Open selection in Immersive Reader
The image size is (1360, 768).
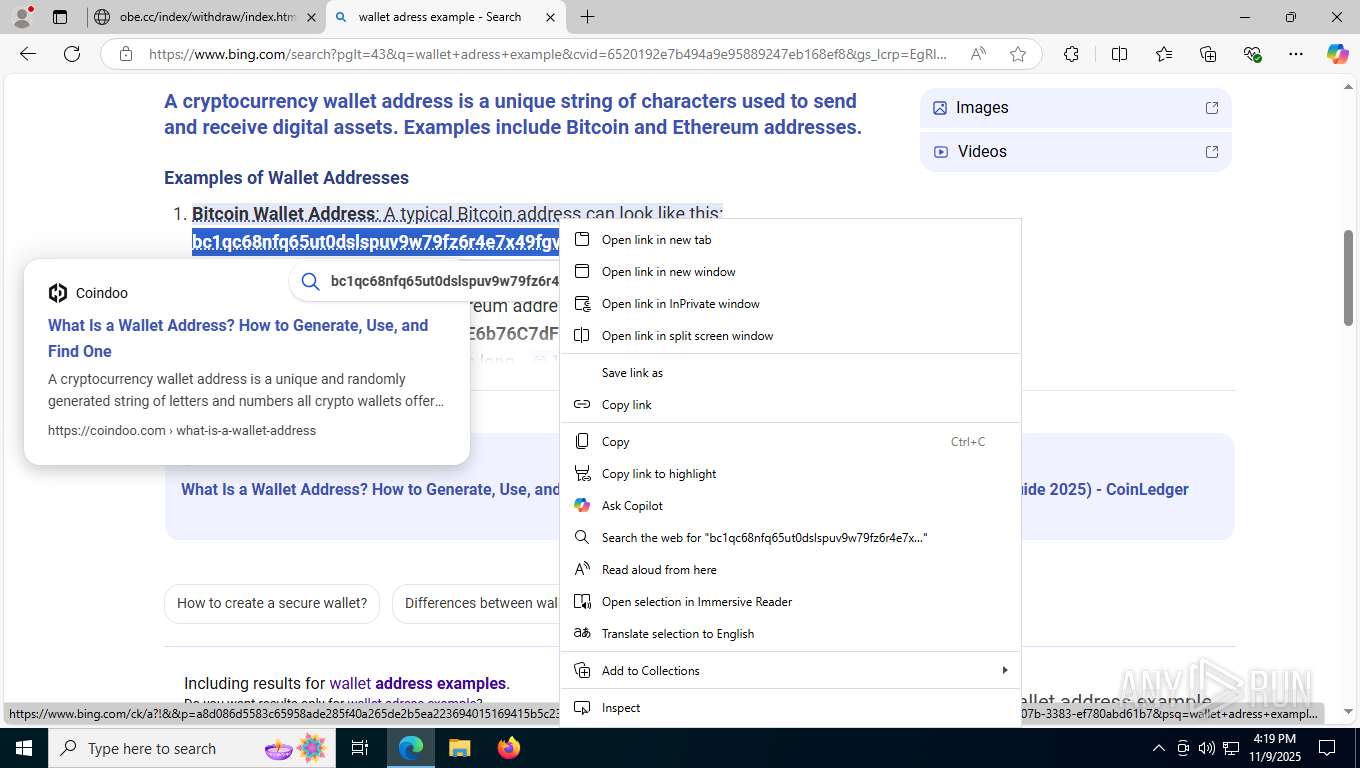pyautogui.click(x=790, y=602)
